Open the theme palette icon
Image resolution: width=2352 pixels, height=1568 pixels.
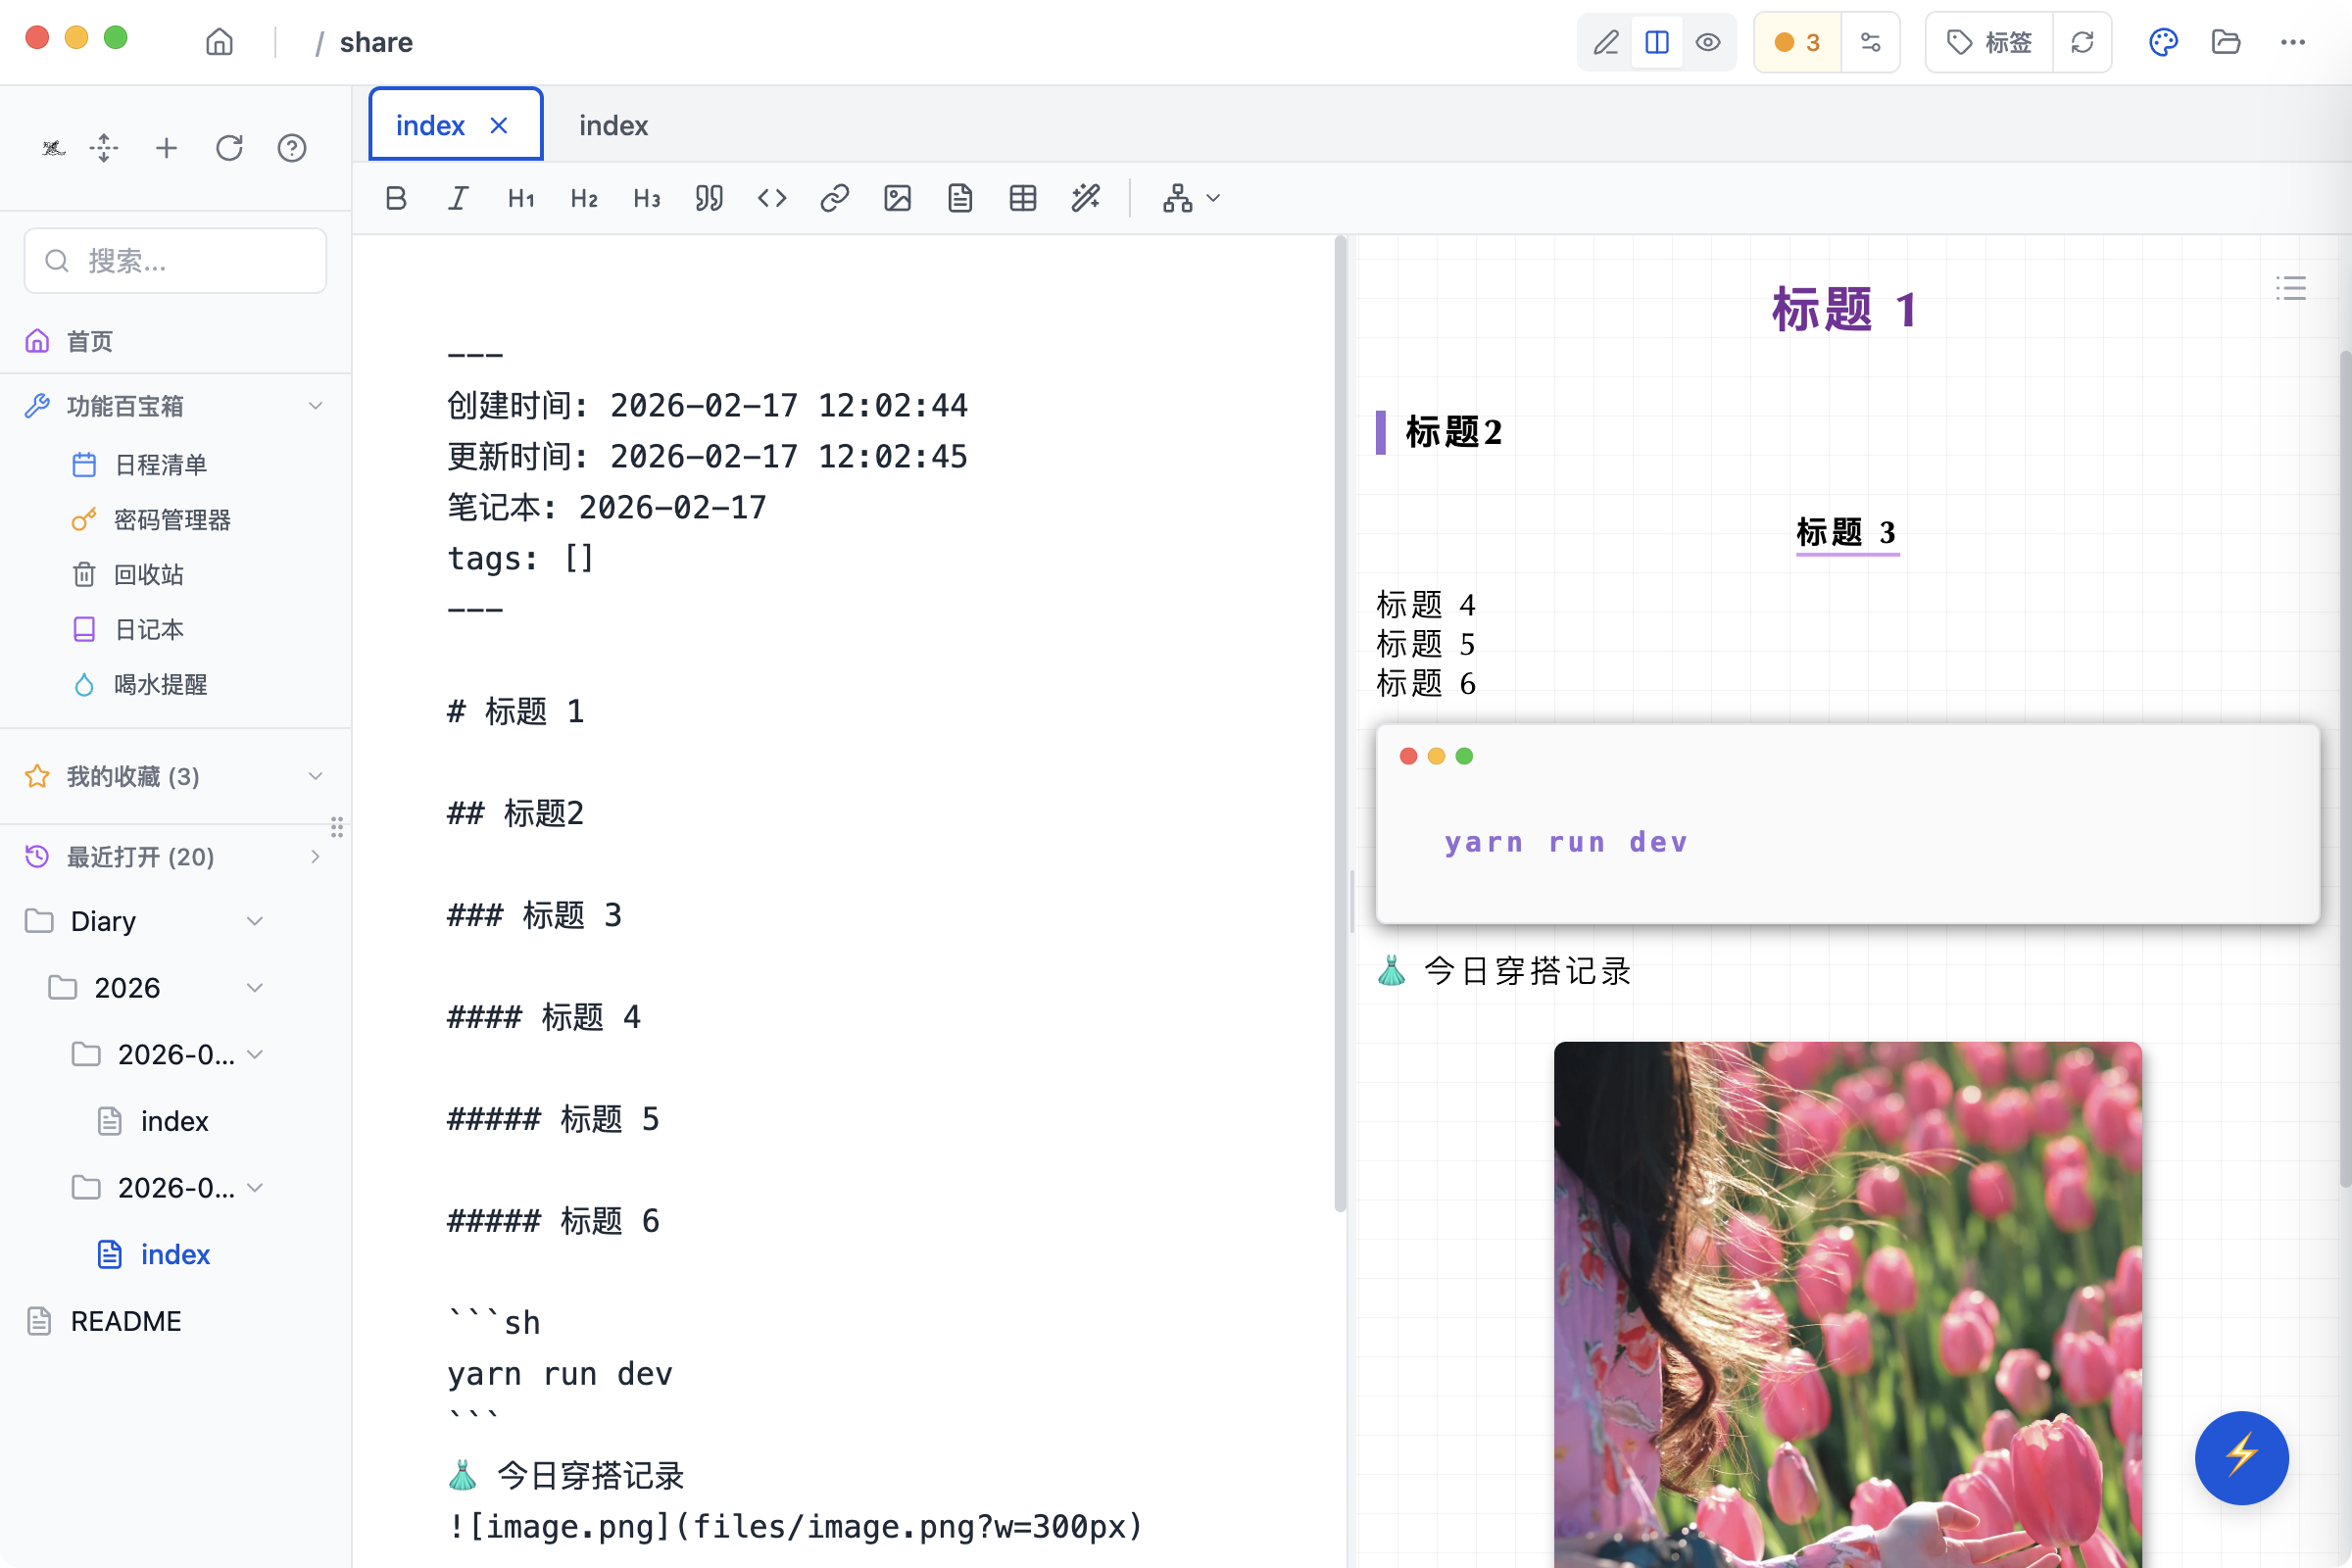[2163, 42]
